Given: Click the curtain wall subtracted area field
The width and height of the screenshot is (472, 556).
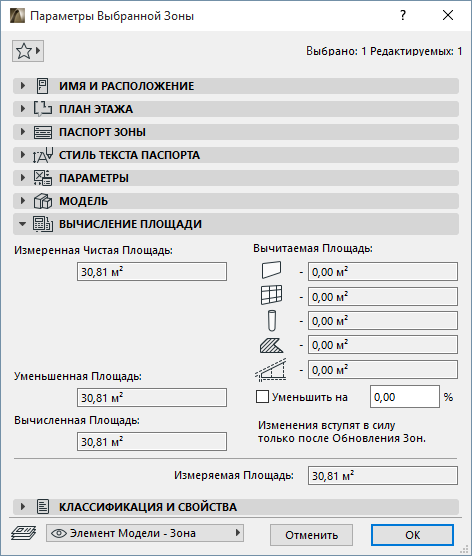Looking at the screenshot, I should [383, 297].
